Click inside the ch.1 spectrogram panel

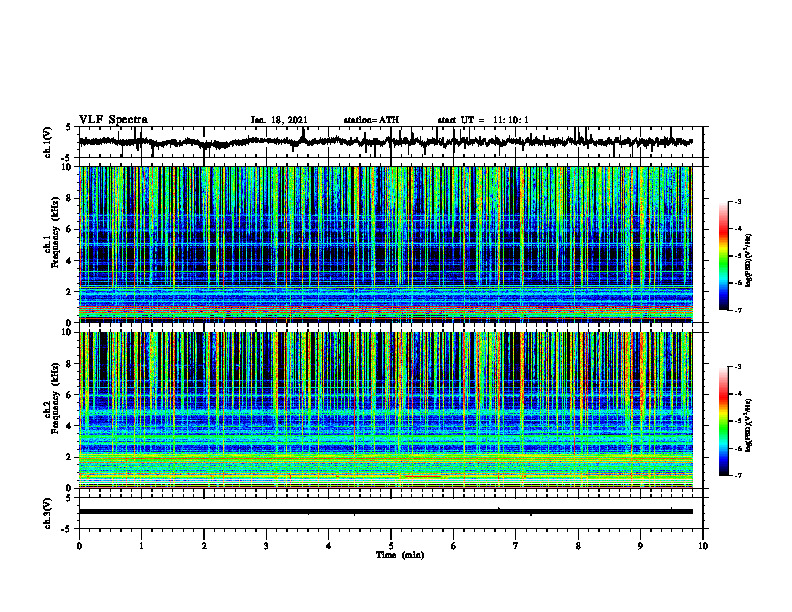pos(386,244)
